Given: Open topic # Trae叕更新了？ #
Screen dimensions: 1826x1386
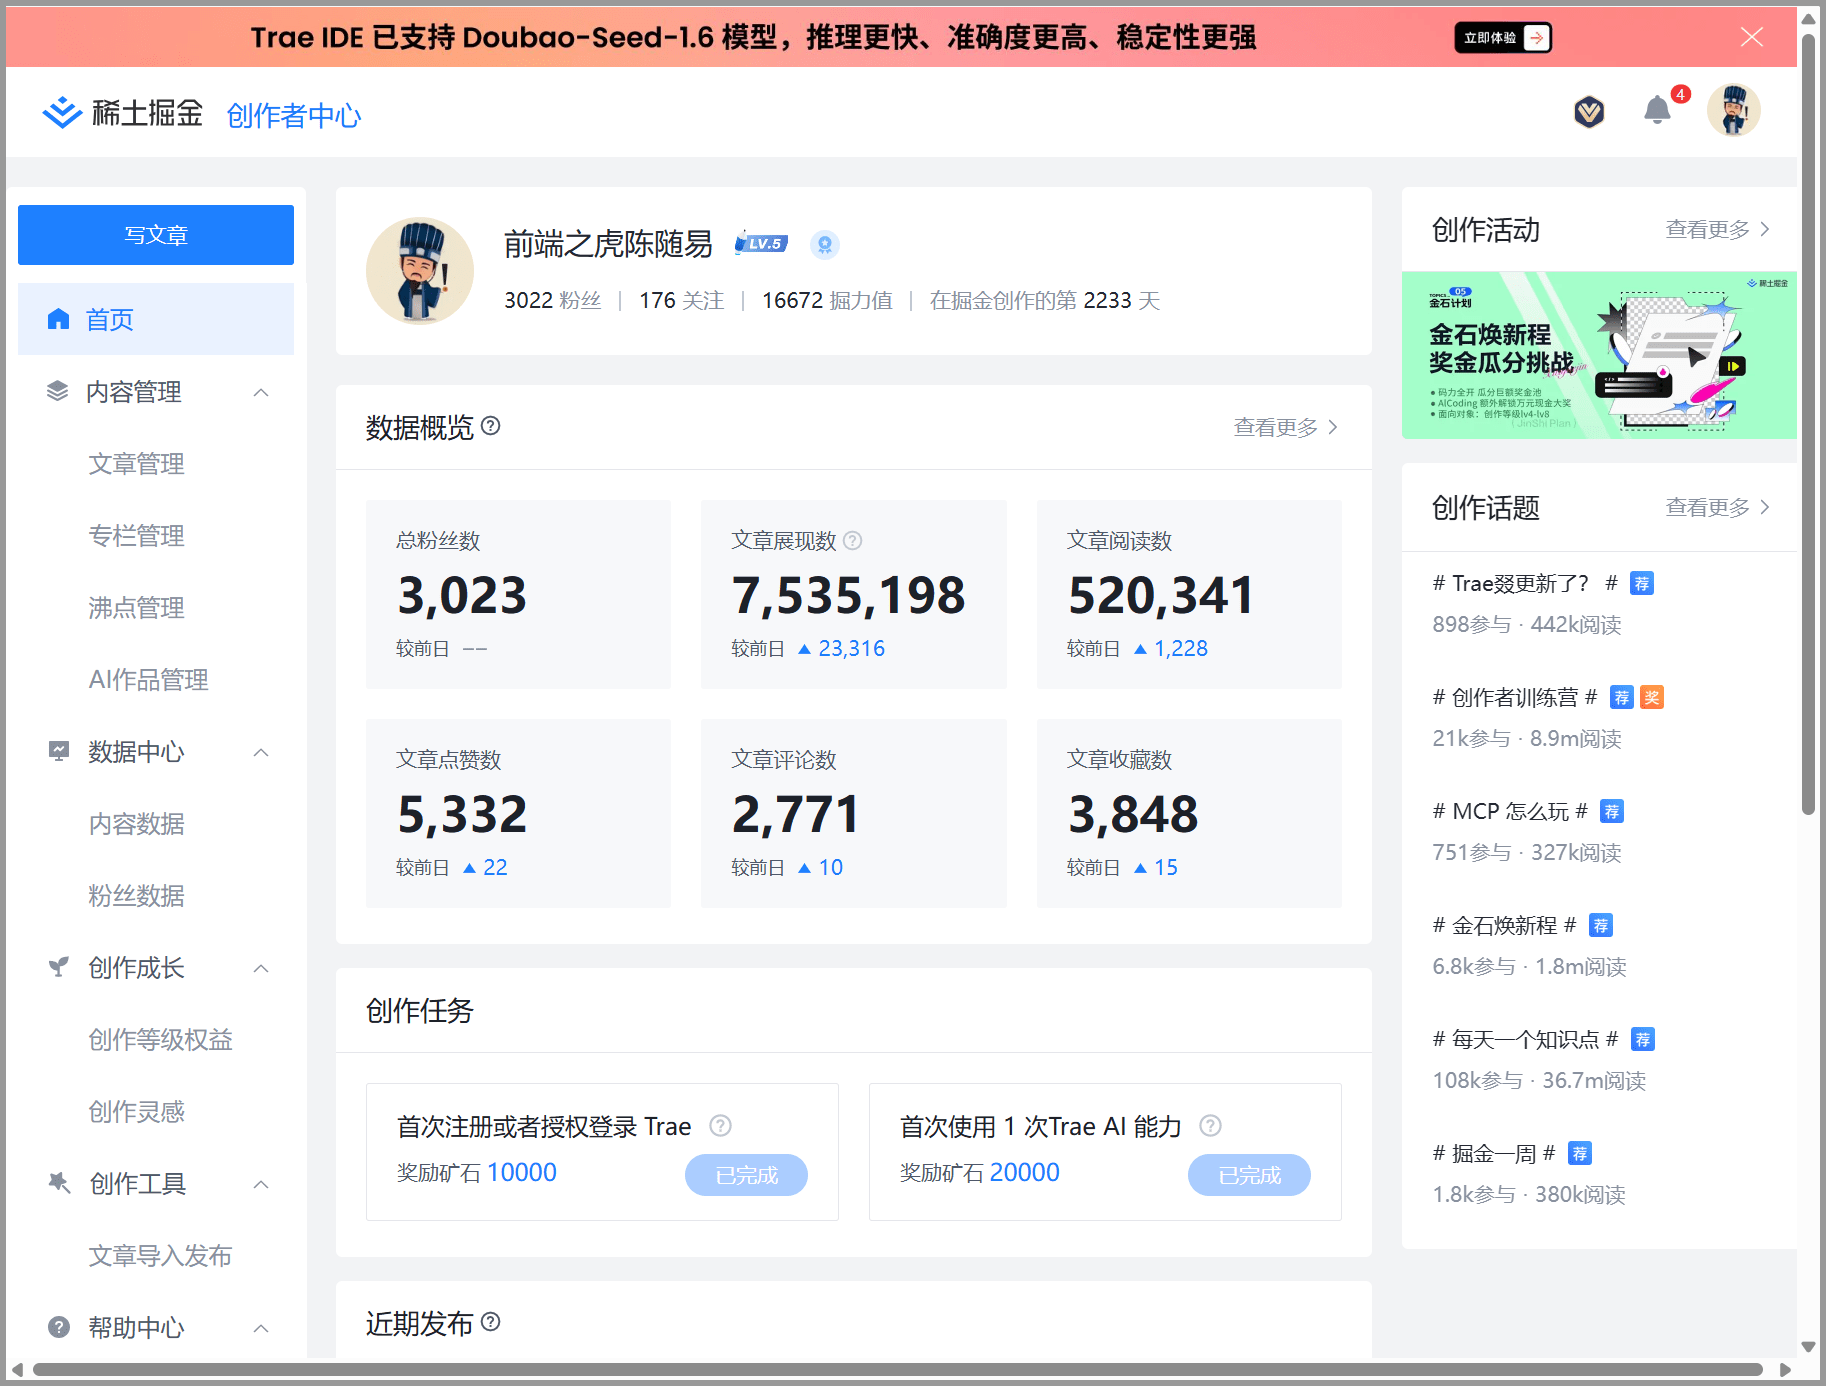Looking at the screenshot, I should [x=1525, y=583].
